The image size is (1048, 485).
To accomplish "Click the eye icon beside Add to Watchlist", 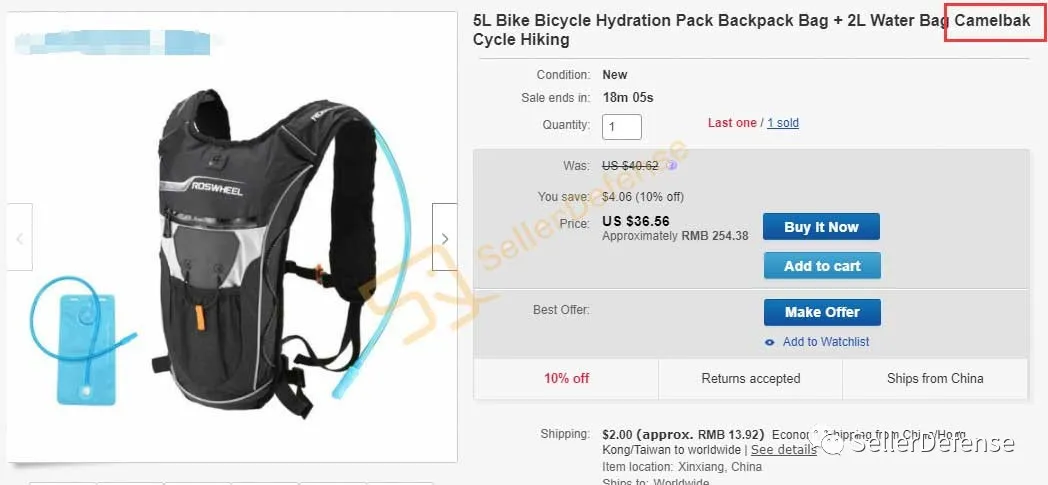I will pos(770,342).
